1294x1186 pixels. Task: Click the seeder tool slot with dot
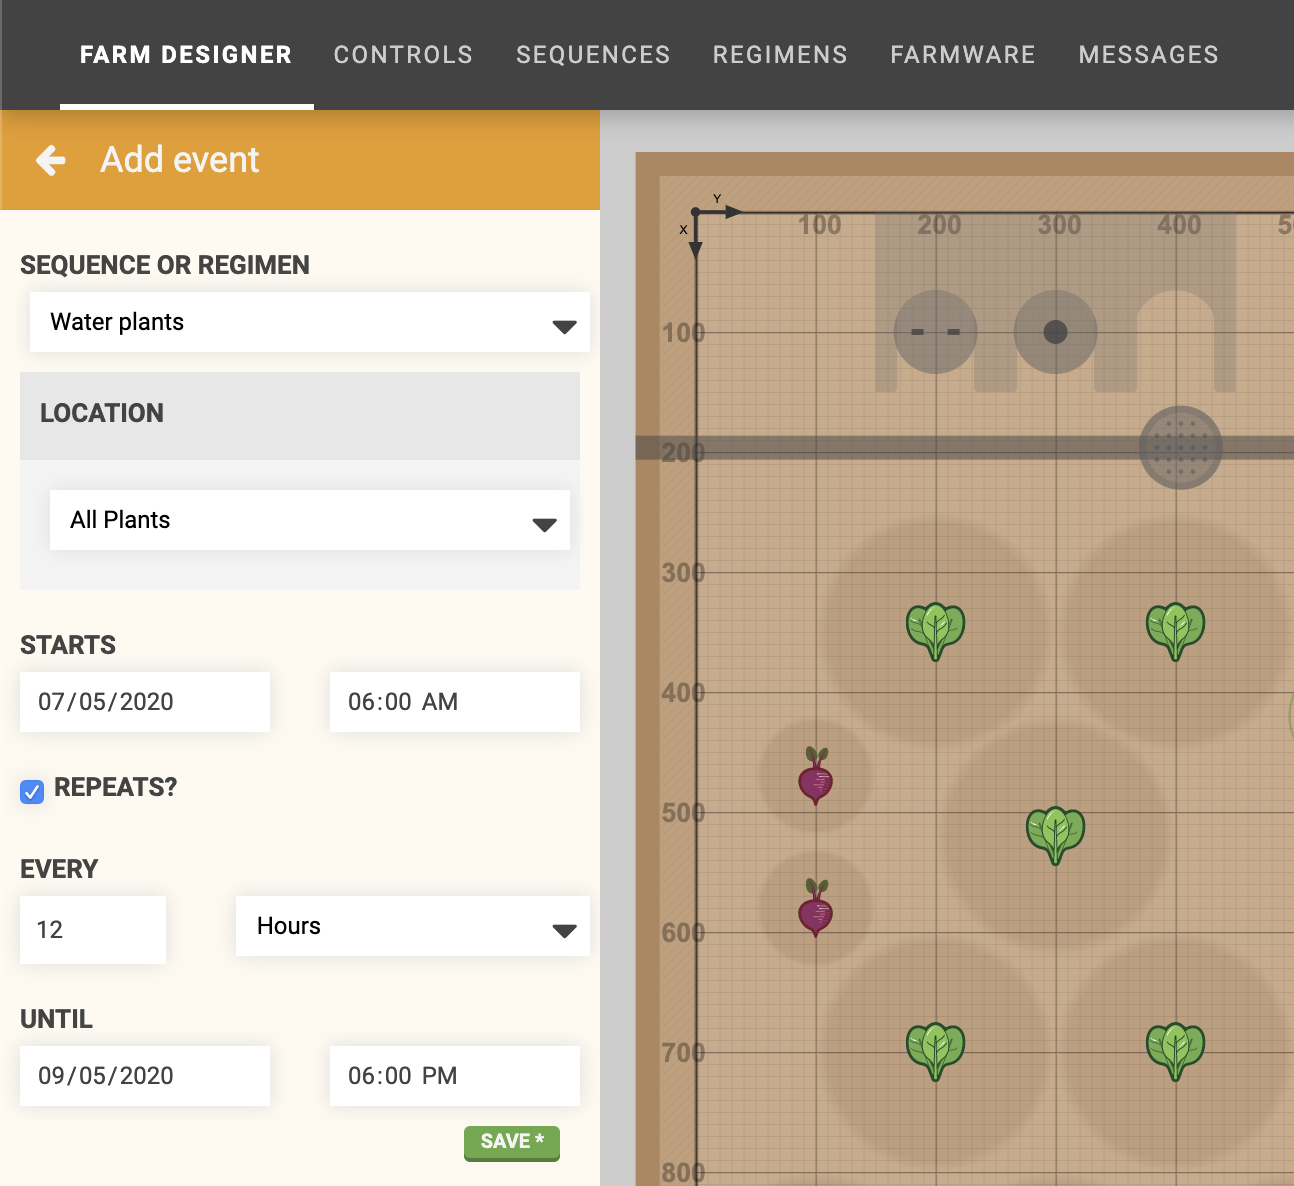click(x=1055, y=332)
